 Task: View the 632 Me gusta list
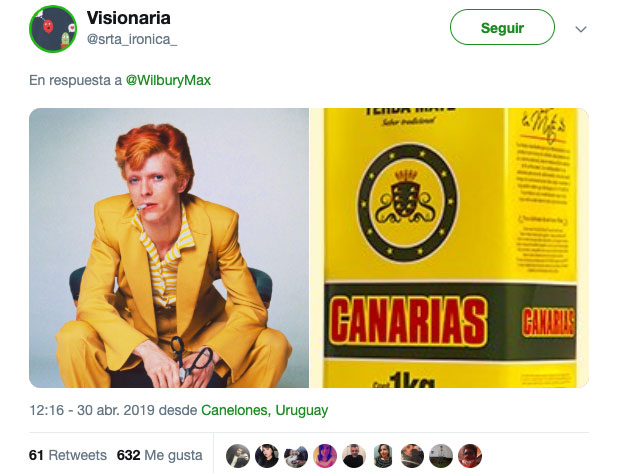[159, 455]
